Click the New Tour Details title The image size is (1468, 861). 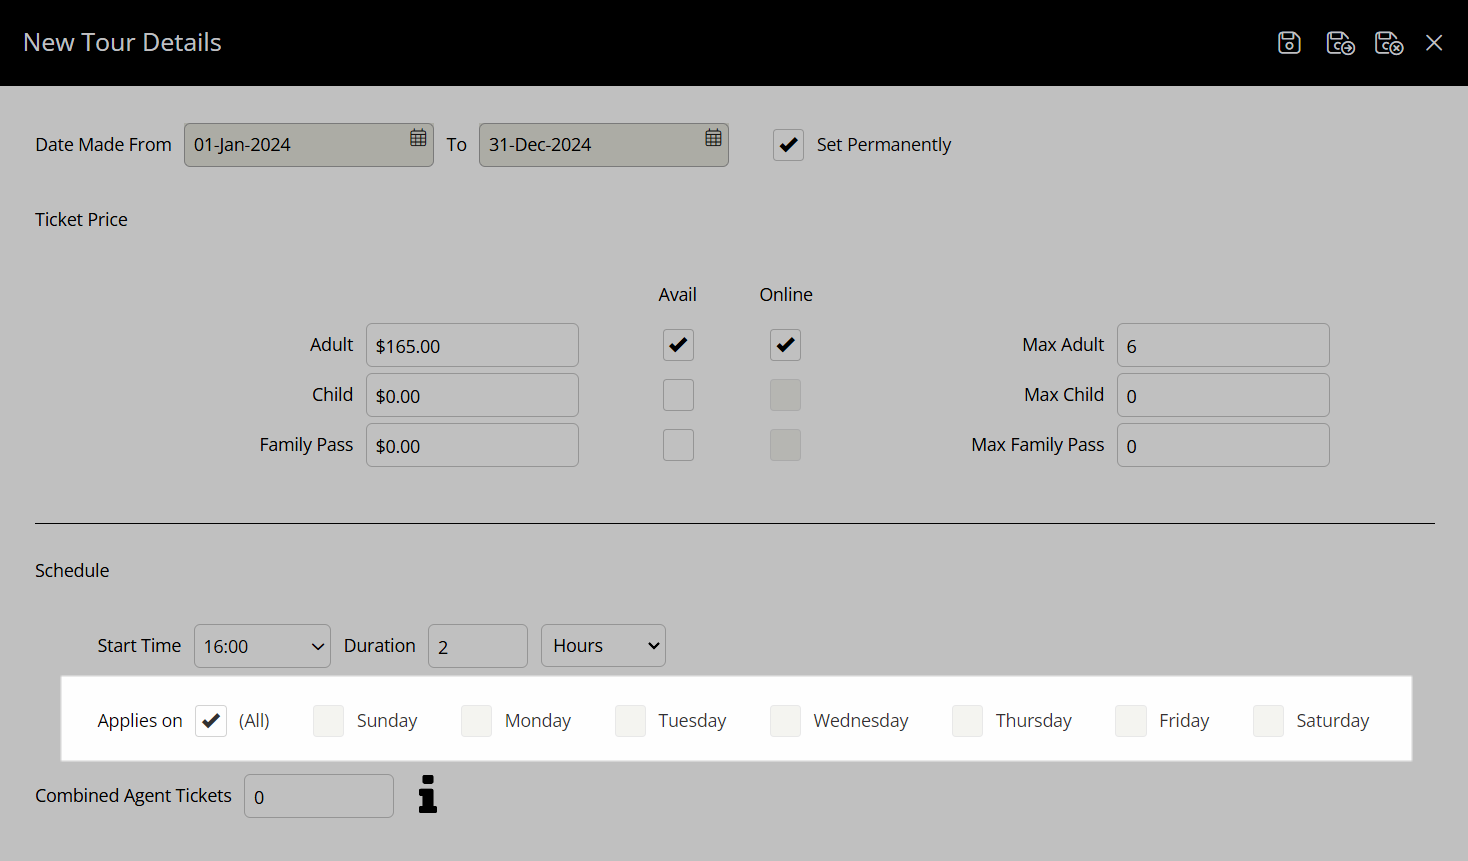click(122, 43)
